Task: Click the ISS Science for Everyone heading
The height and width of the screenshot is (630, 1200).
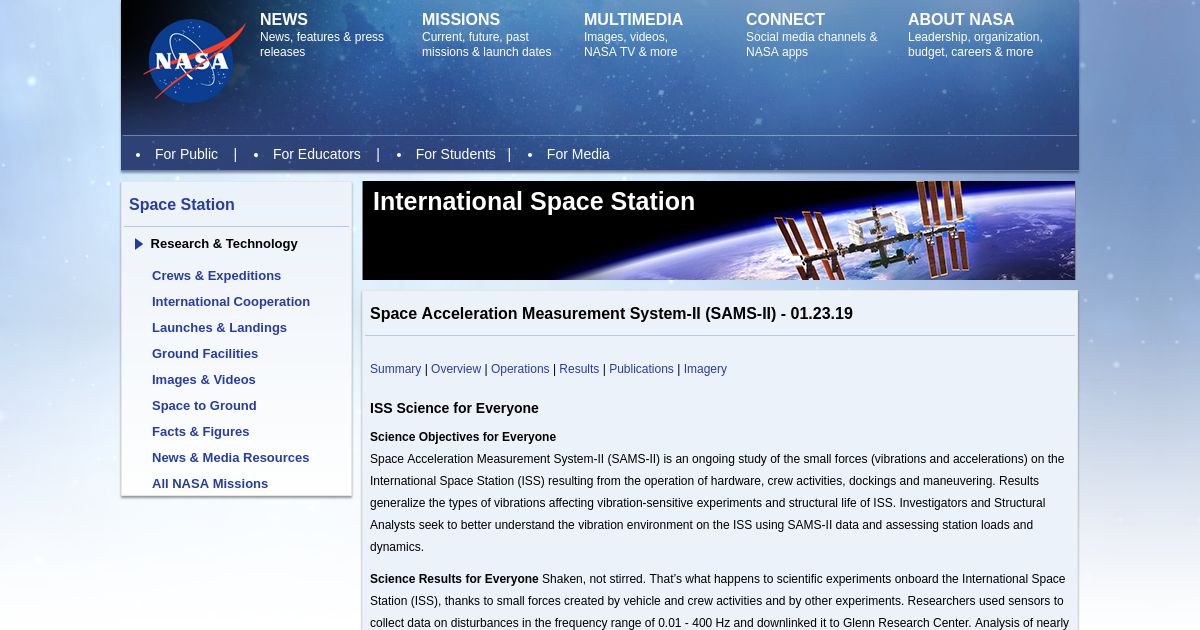Action: pos(454,408)
